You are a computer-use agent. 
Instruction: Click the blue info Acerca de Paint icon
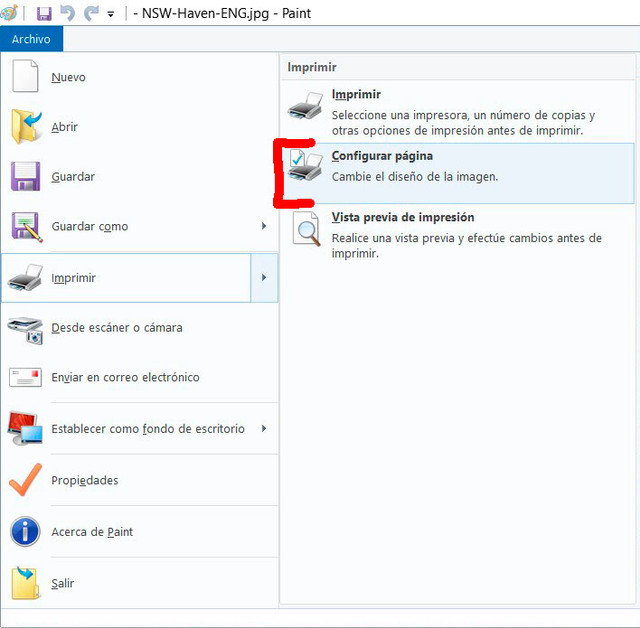[25, 532]
